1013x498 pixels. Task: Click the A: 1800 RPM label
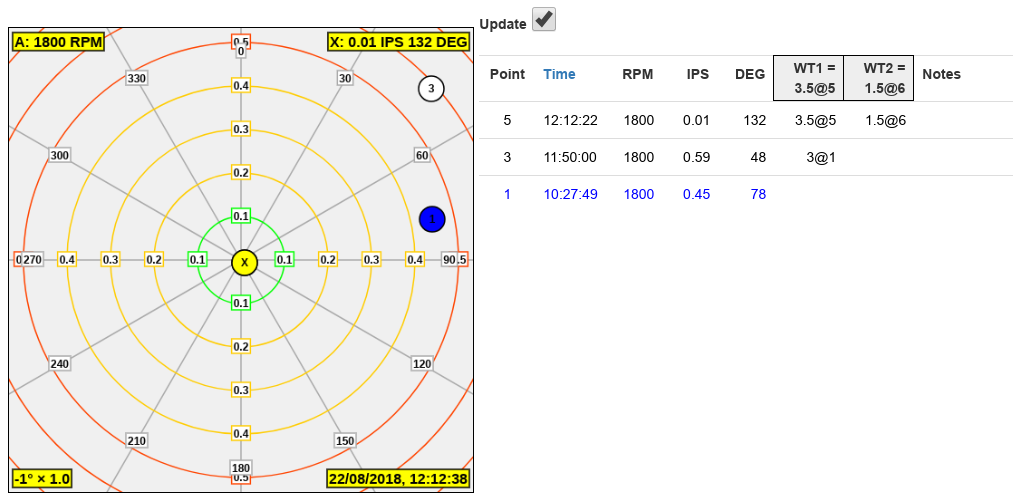point(57,42)
